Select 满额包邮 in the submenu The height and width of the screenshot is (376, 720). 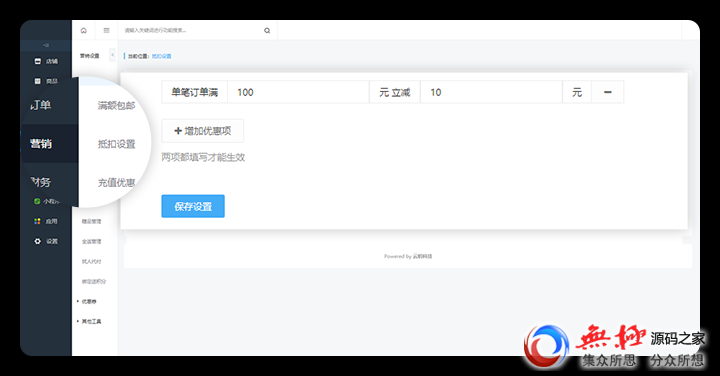[x=116, y=106]
